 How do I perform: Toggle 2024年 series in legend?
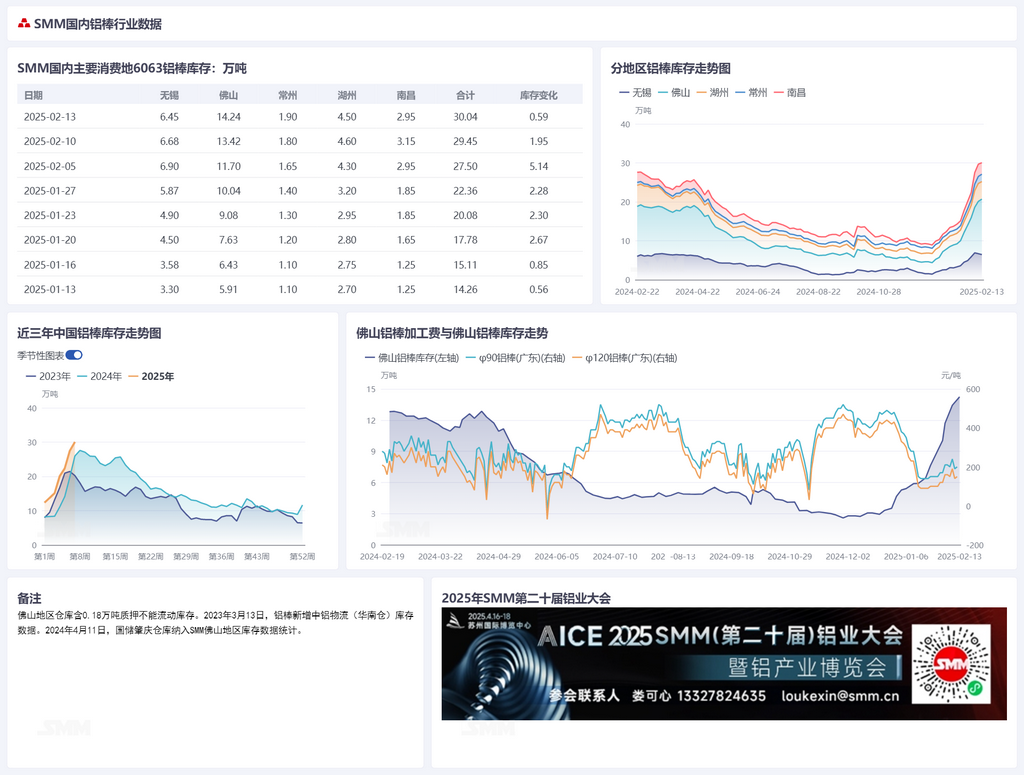click(x=99, y=376)
